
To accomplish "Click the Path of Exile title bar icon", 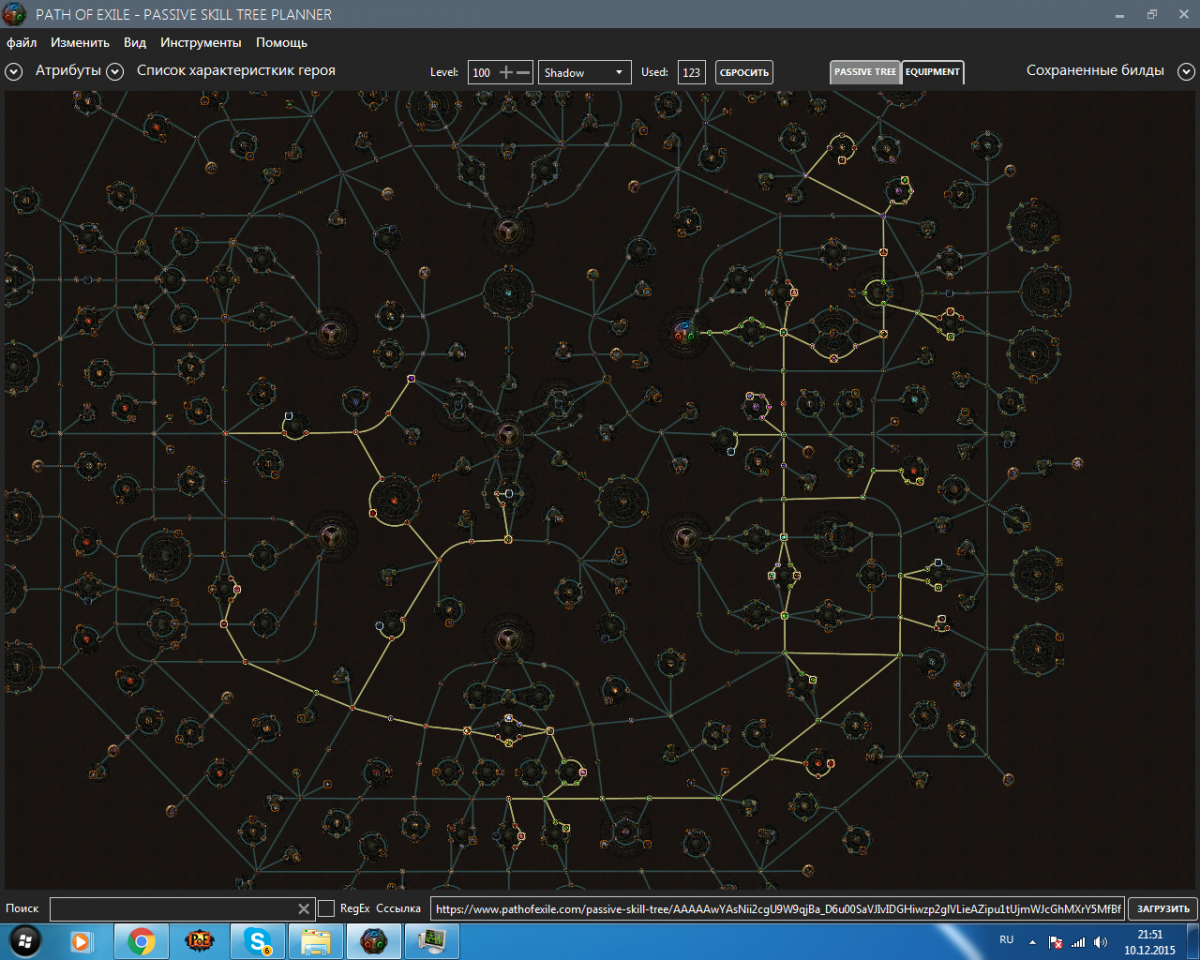I will point(15,15).
